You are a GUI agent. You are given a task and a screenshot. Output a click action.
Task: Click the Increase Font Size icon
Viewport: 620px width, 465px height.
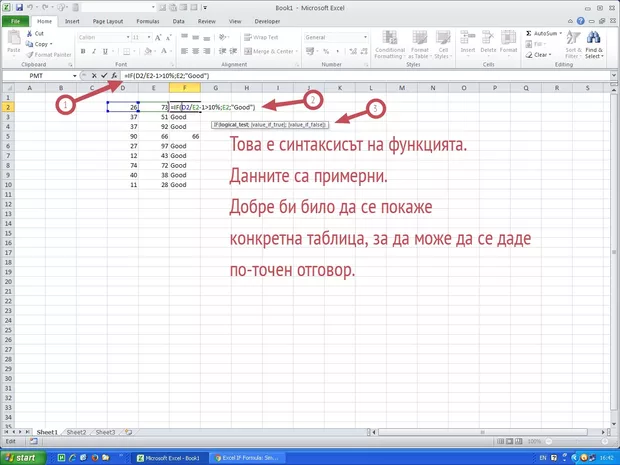pyautogui.click(x=158, y=38)
